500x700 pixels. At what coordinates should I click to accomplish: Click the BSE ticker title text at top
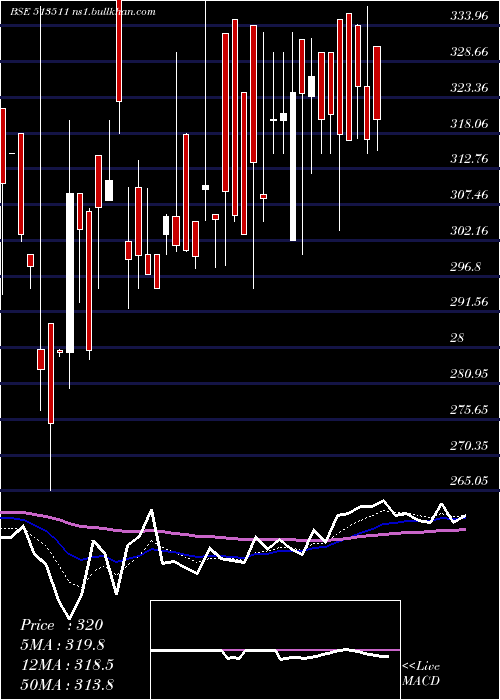point(83,12)
